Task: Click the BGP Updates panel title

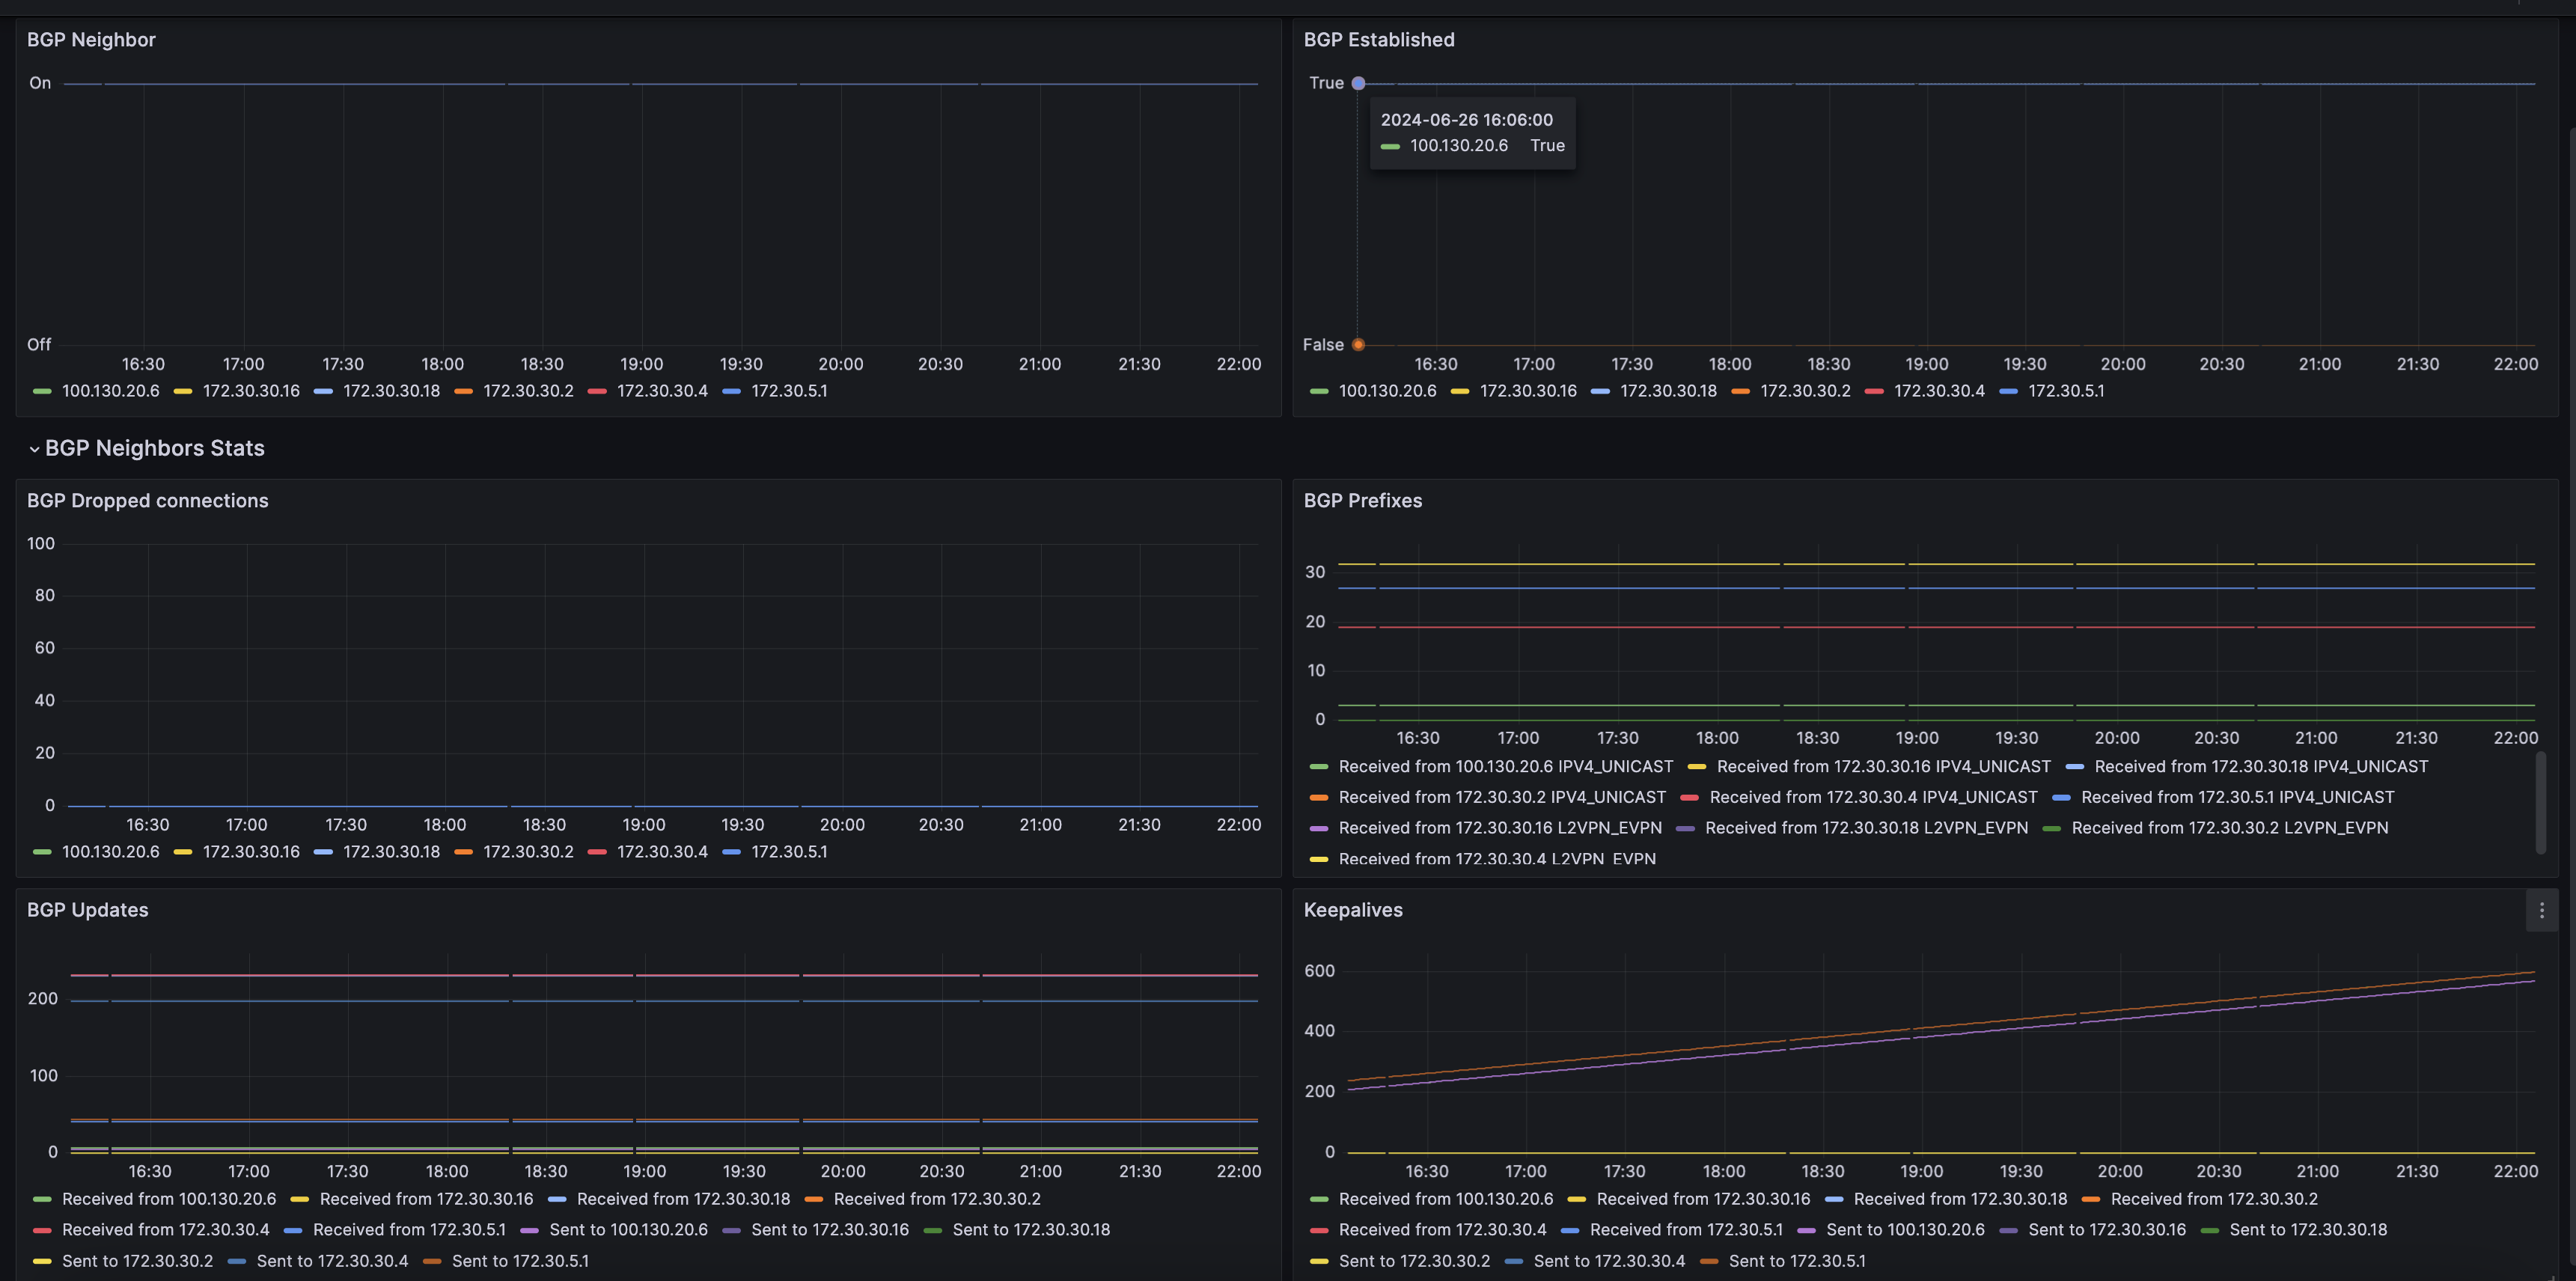Action: 87,910
